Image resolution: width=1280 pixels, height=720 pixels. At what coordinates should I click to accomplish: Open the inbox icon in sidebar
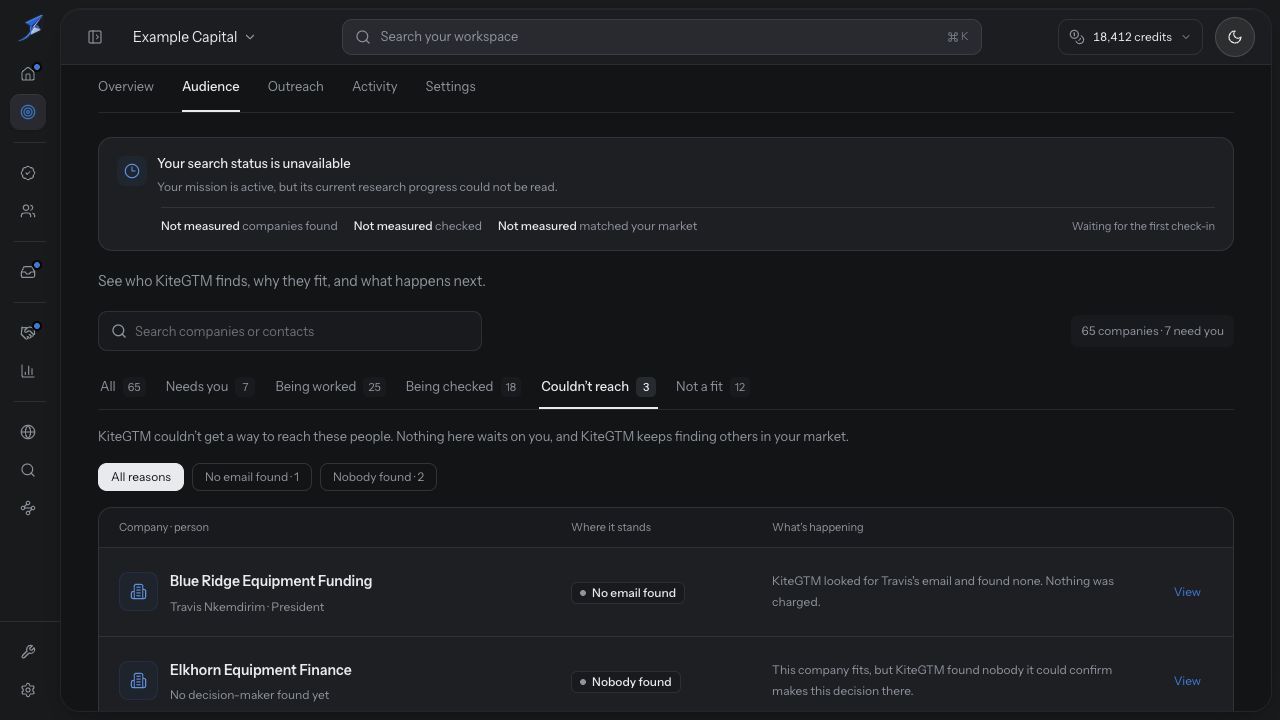pos(28,272)
